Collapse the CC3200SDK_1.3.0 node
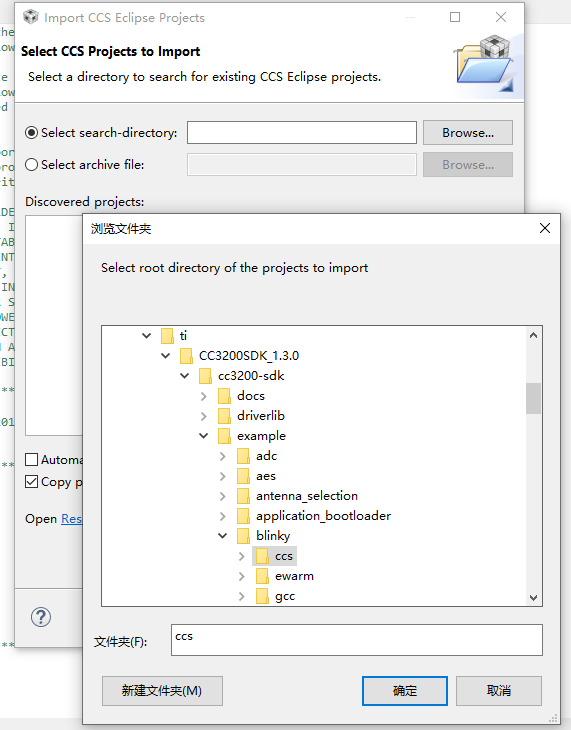Viewport: 571px width, 730px height. (166, 356)
